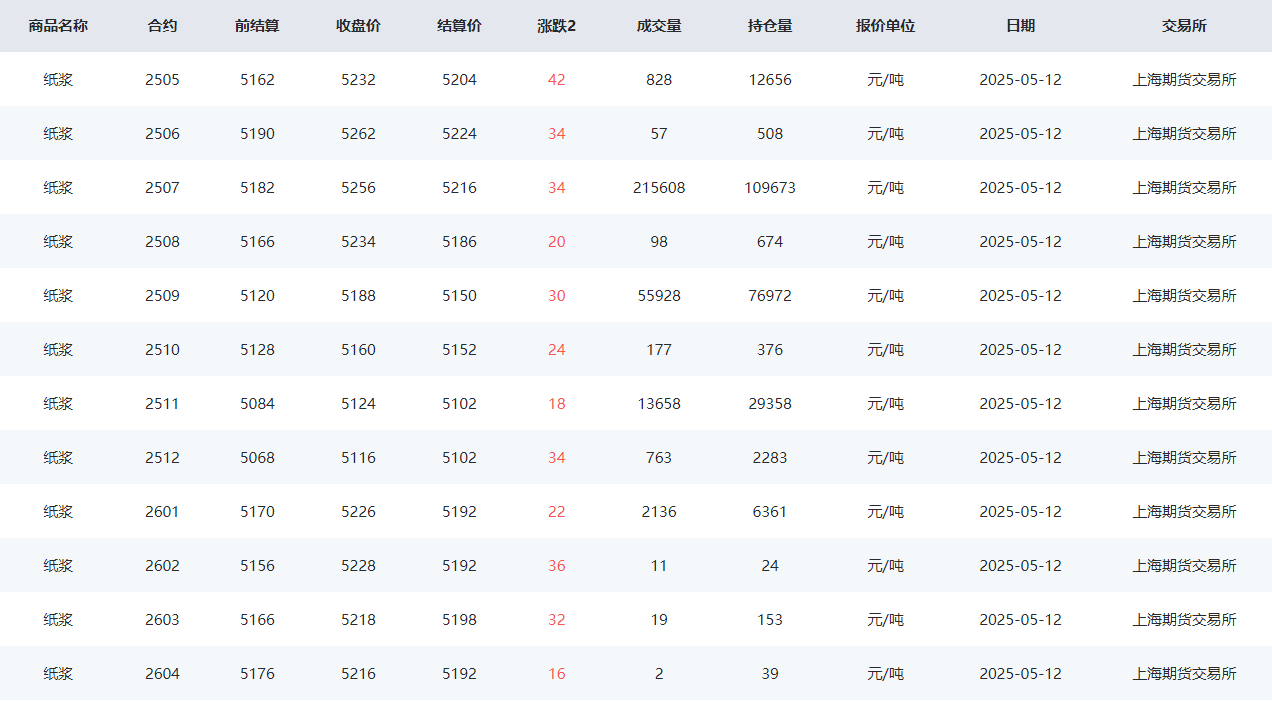Select contract 2512 cell
The height and width of the screenshot is (702, 1272).
[162, 458]
